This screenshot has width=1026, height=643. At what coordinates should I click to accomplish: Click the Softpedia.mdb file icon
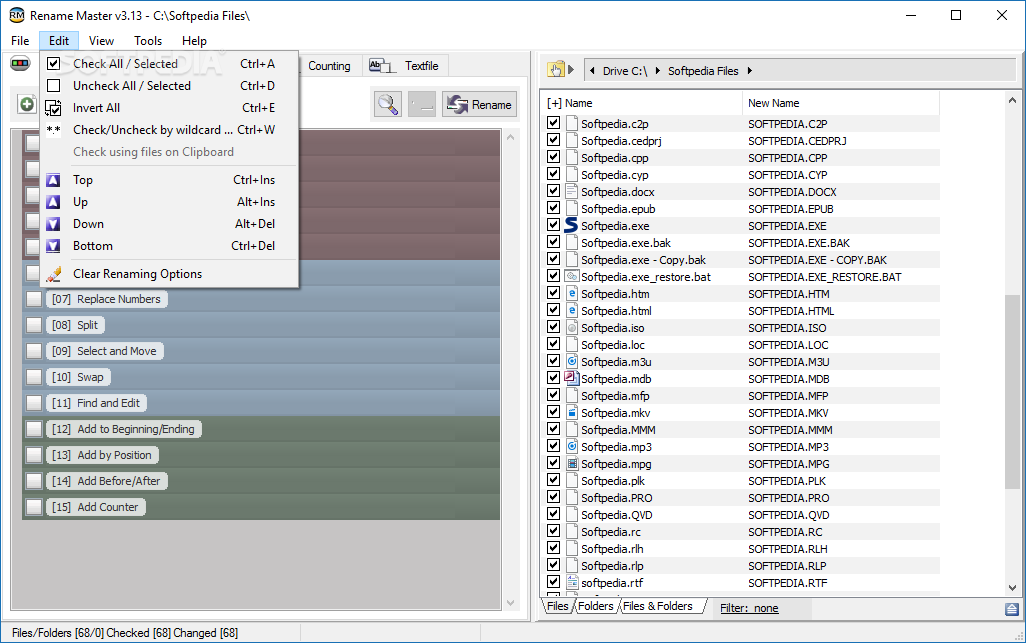571,378
